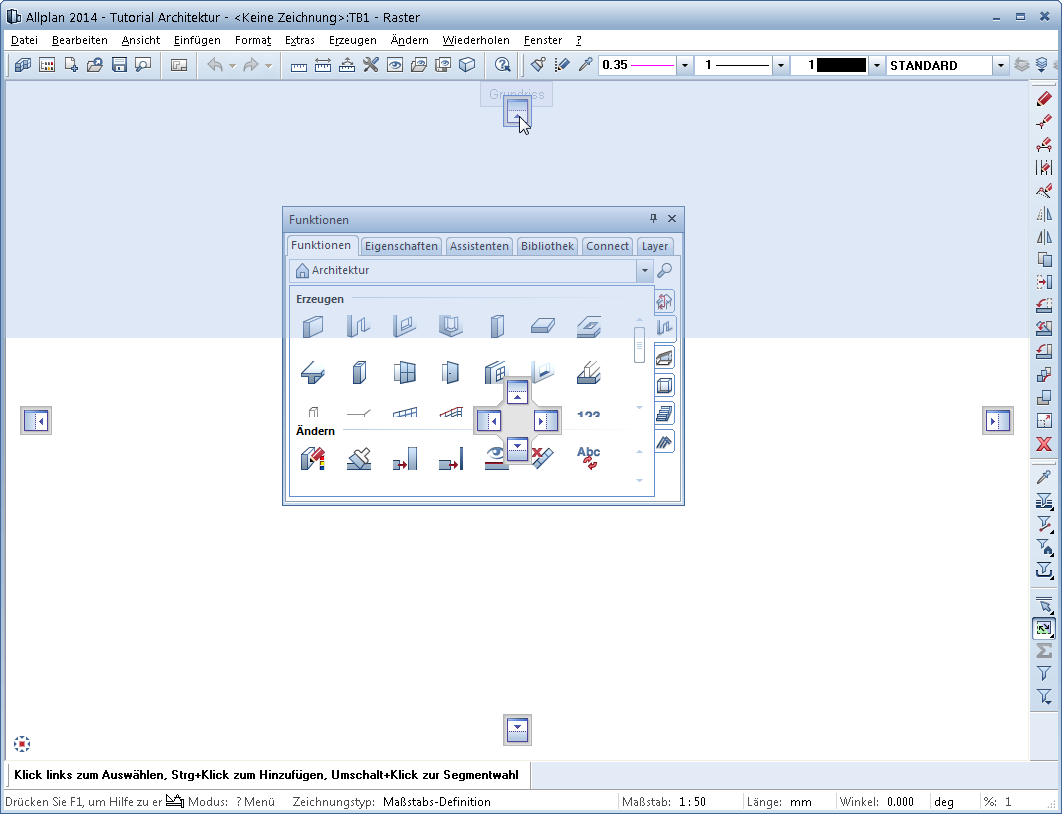The width and height of the screenshot is (1062, 814).
Task: Toggle the highlighted selection mode icon on right toolbar
Action: click(1044, 628)
